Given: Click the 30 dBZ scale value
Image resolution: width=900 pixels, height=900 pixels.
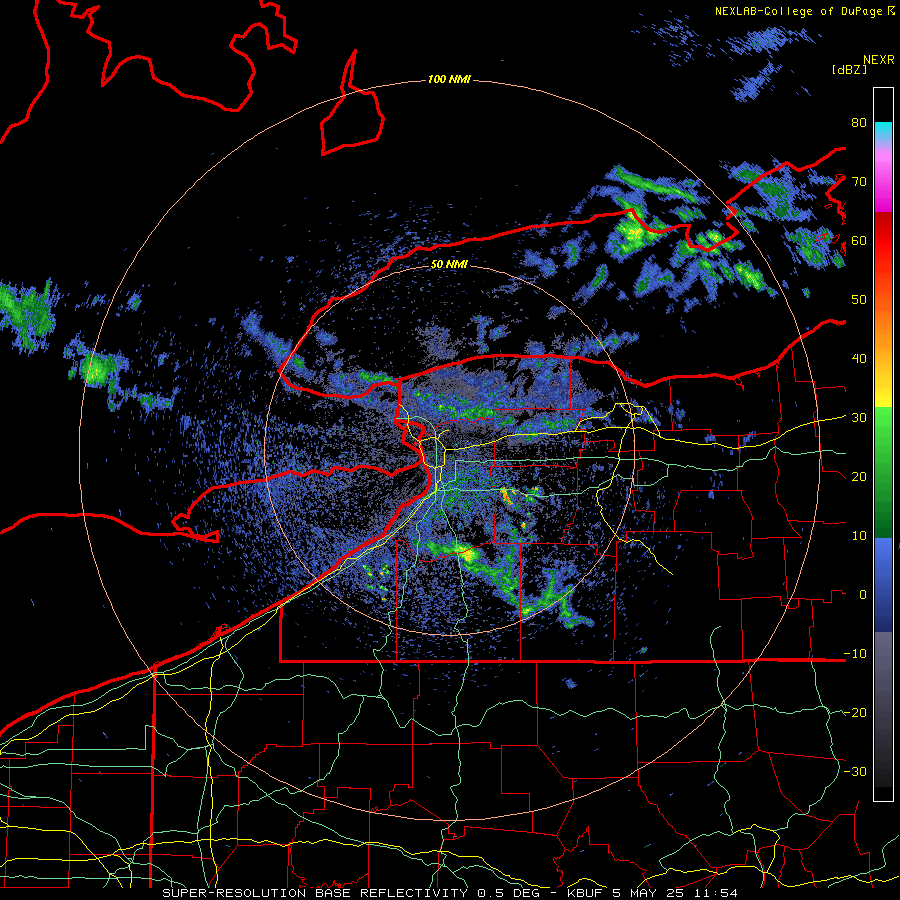Looking at the screenshot, I should tap(859, 418).
